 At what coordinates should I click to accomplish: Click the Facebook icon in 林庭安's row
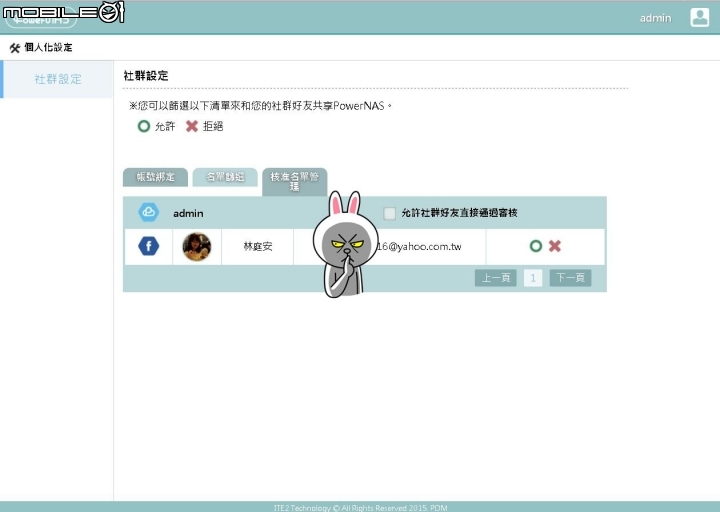(149, 246)
